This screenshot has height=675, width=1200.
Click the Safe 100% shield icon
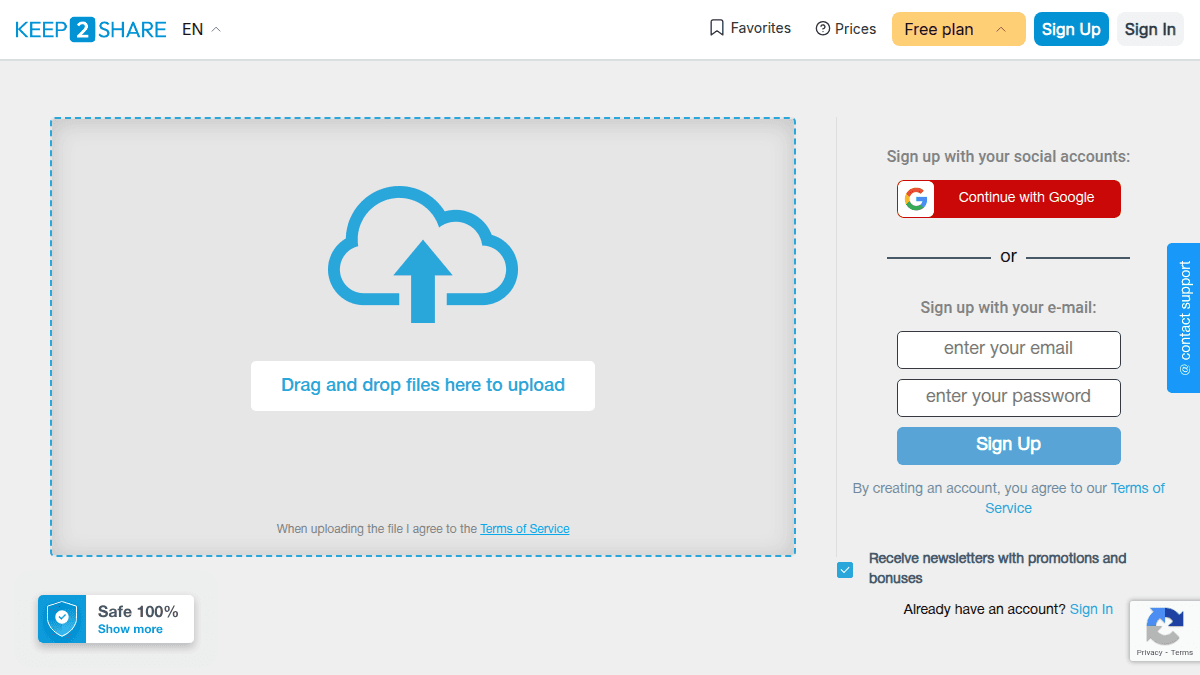point(62,619)
